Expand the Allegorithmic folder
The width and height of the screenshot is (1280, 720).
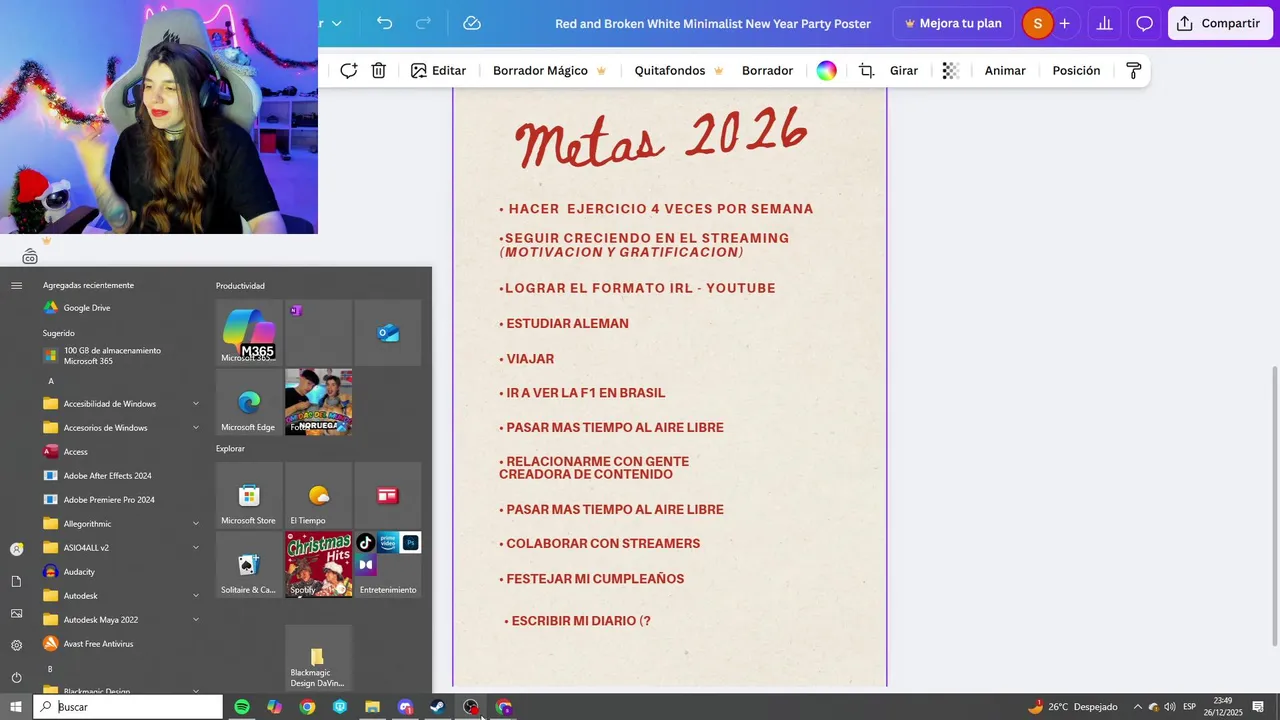[x=120, y=524]
